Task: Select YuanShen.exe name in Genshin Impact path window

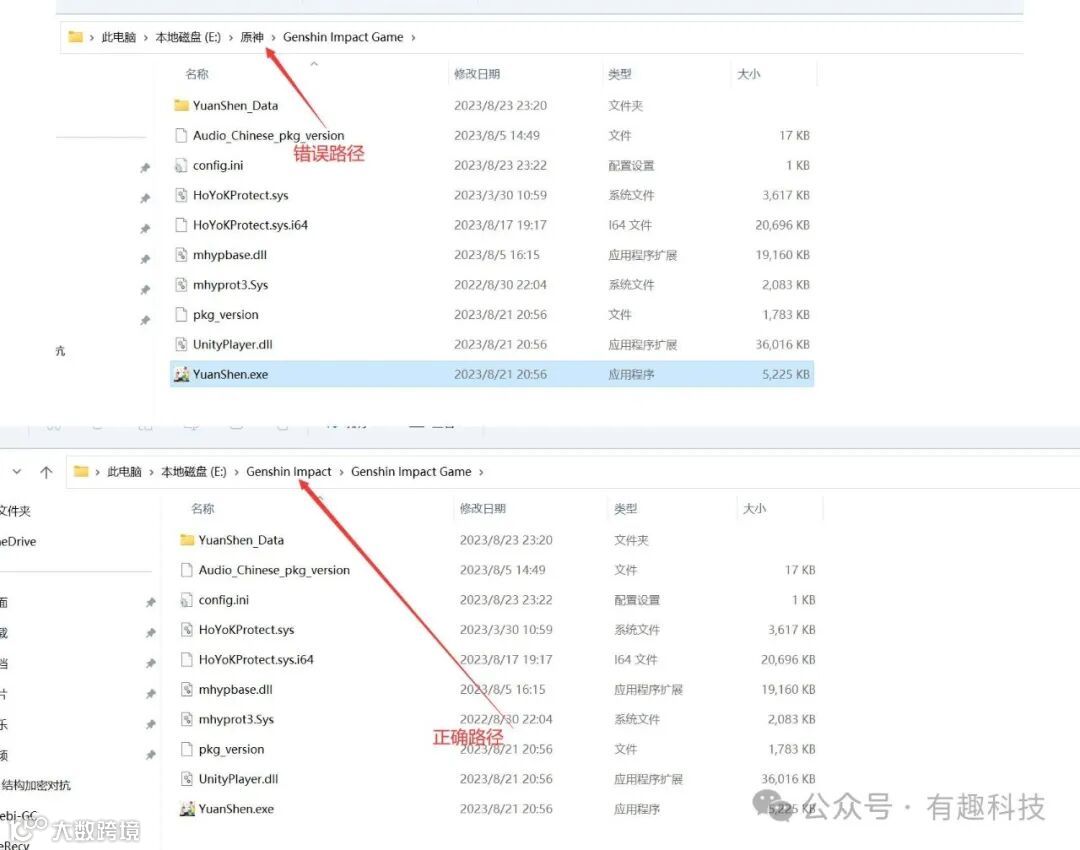Action: coord(236,809)
